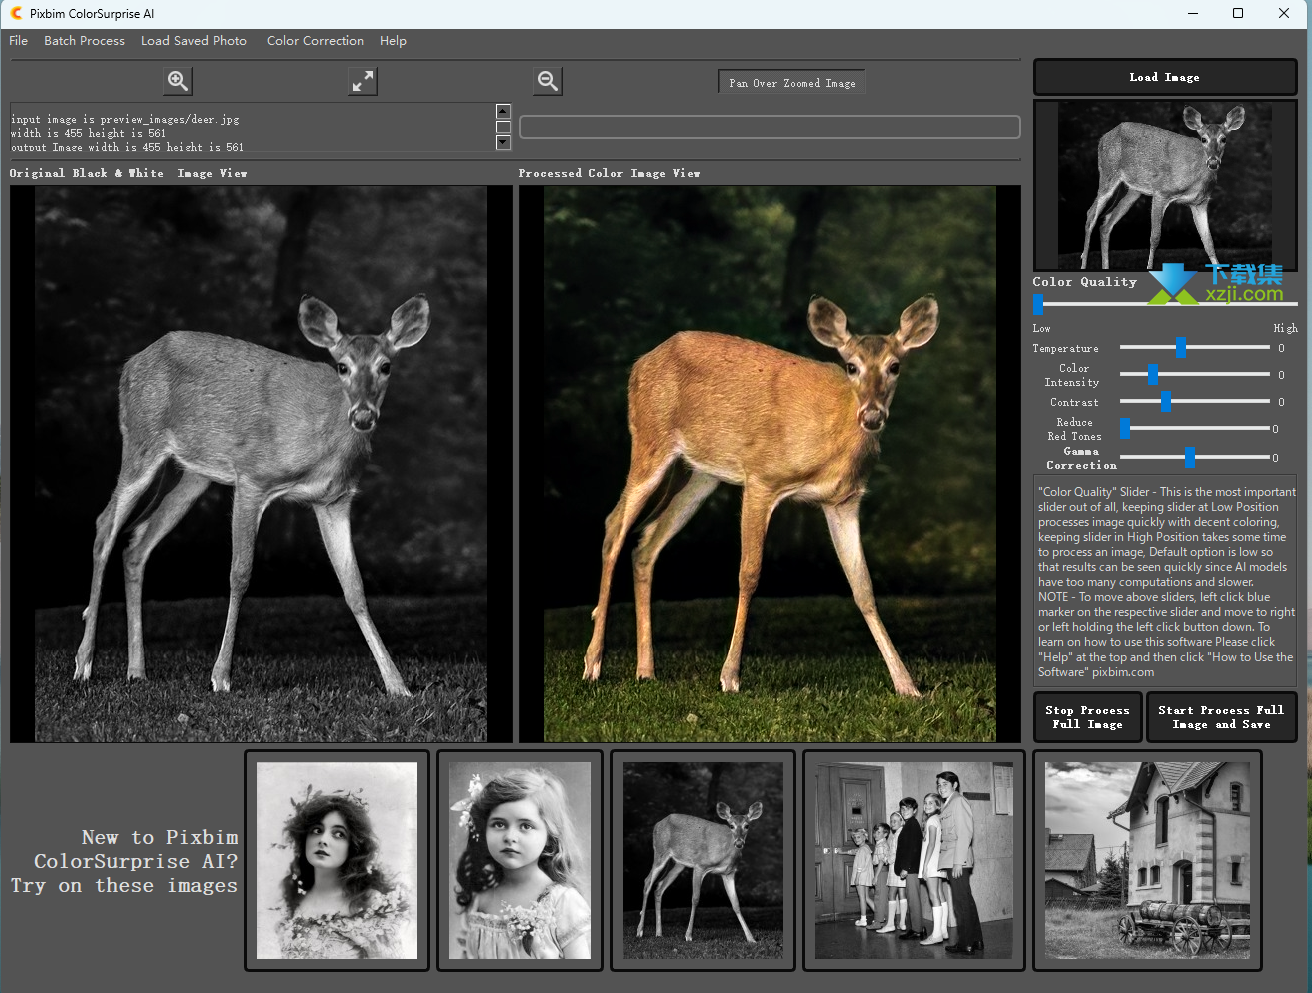Open the Color Correction menu

pos(315,41)
